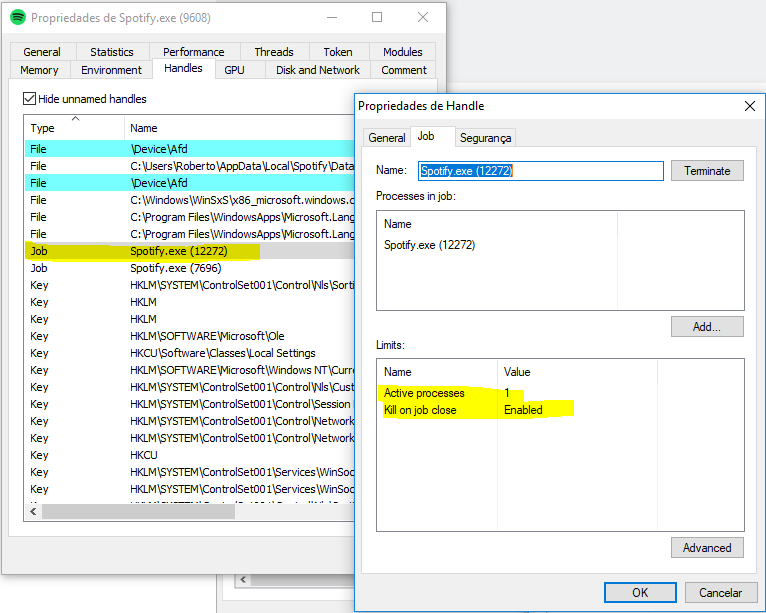Screen dimensions: 766x613
Task: Maximize the Spotify properties window
Action: 377,18
